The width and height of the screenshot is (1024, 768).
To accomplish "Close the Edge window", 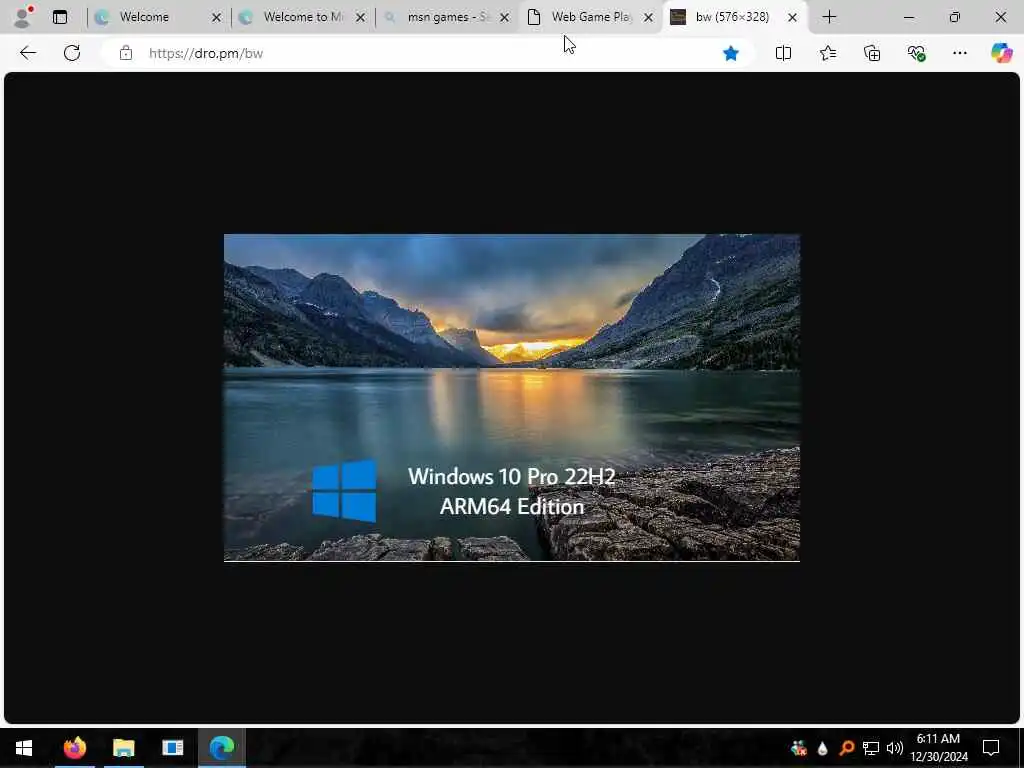I will [x=1000, y=17].
